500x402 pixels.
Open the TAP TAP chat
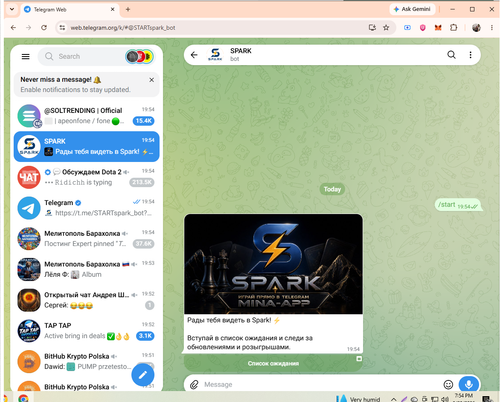pyautogui.click(x=86, y=330)
